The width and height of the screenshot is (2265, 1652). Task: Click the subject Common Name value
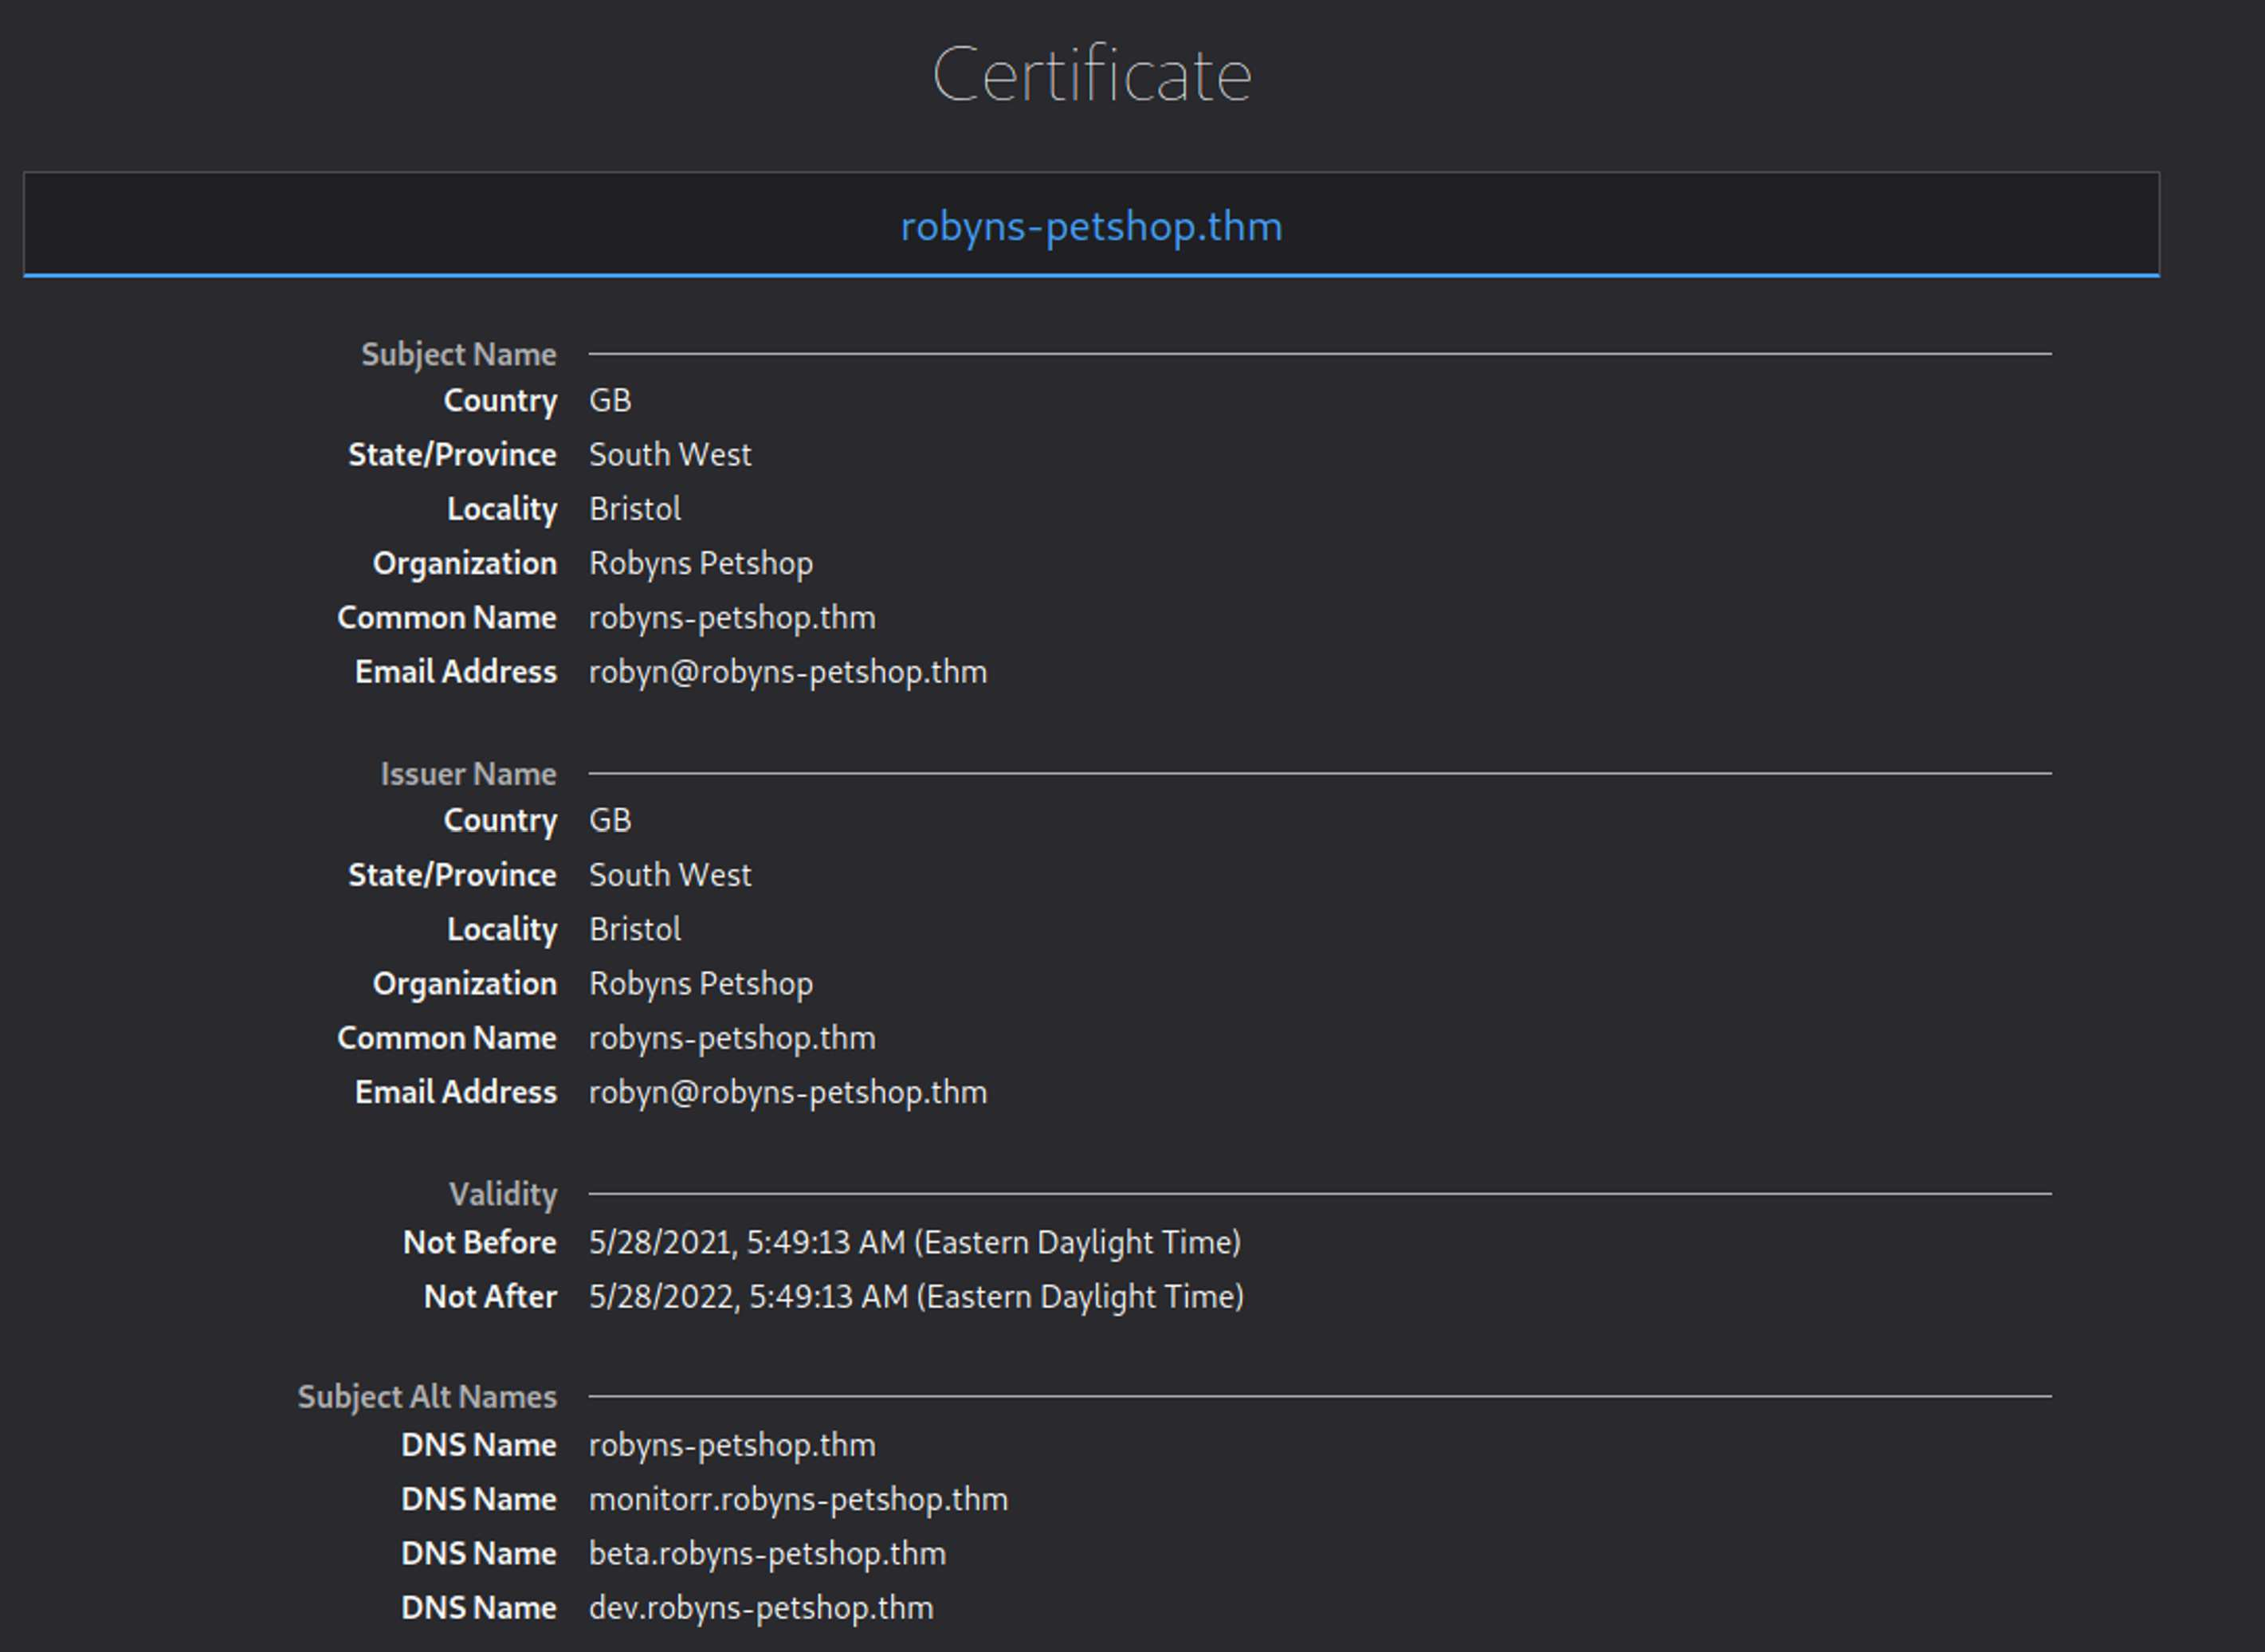tap(731, 618)
